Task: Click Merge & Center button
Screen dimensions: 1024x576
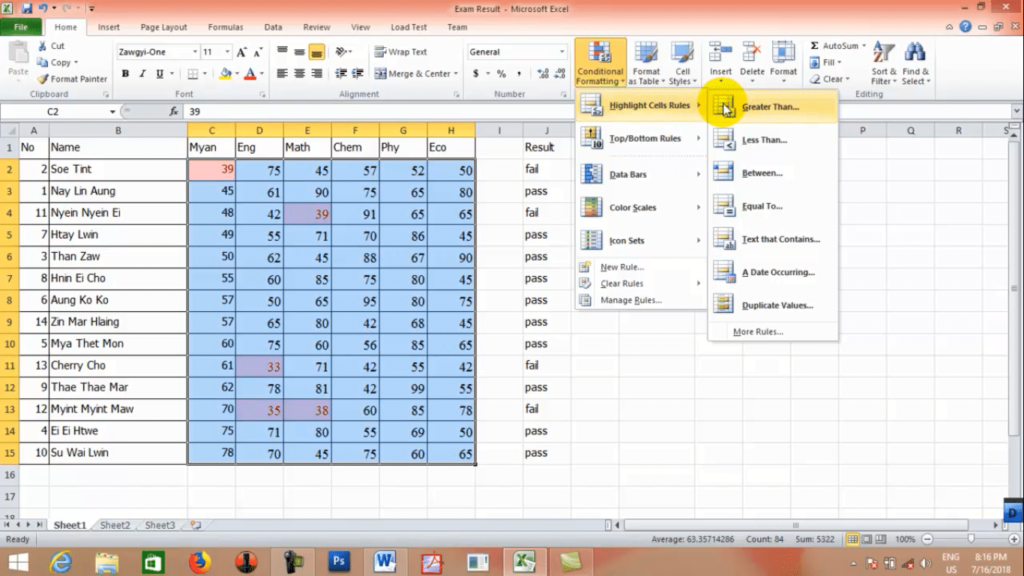Action: click(x=412, y=74)
